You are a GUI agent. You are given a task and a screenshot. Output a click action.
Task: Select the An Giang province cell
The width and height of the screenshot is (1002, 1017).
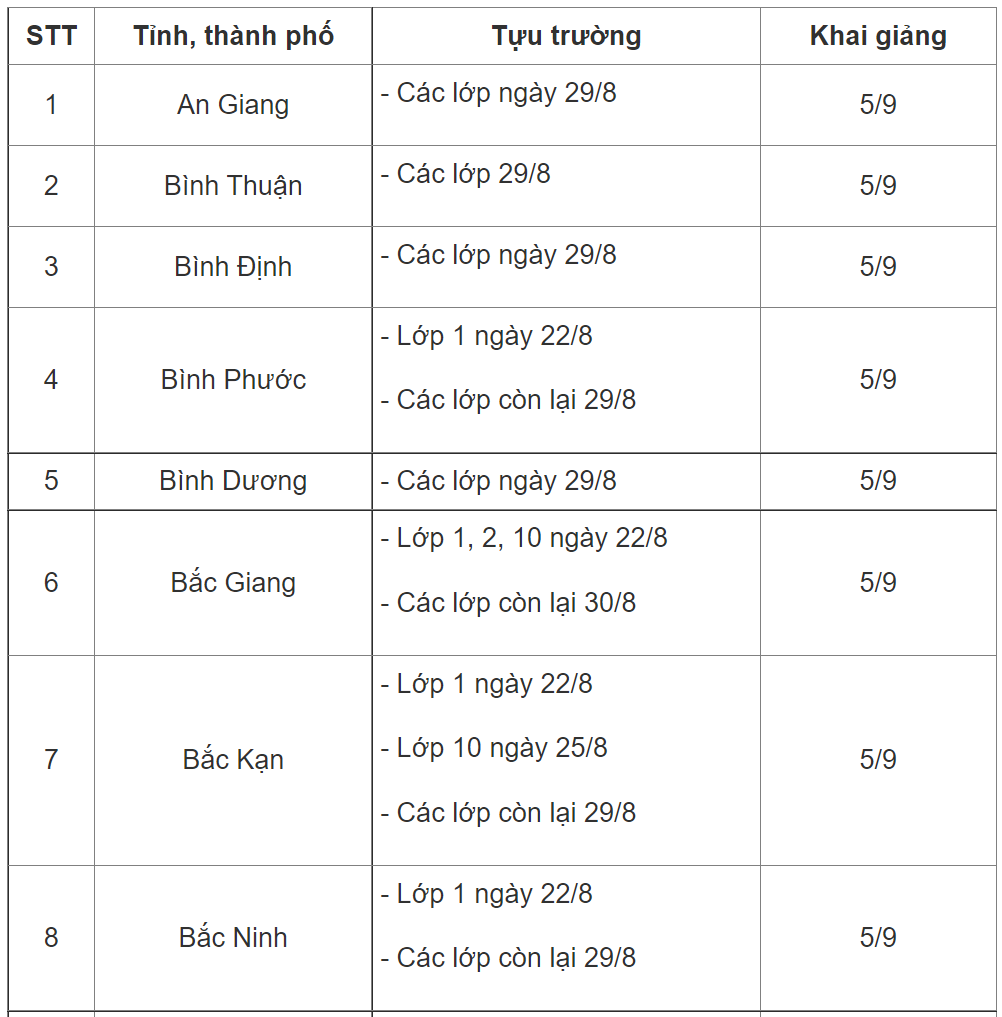coord(233,105)
